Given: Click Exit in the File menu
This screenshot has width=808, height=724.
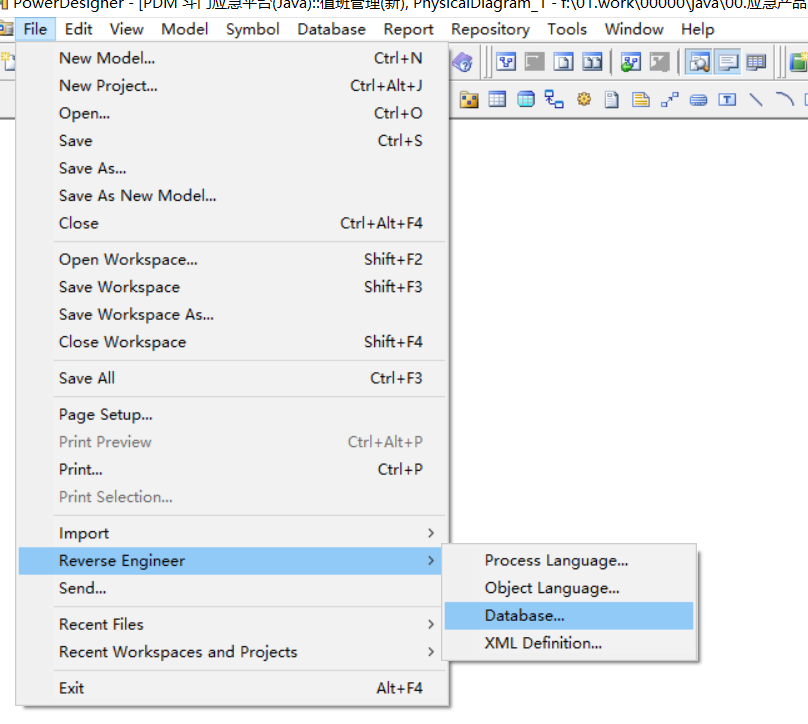Looking at the screenshot, I should pyautogui.click(x=232, y=688).
